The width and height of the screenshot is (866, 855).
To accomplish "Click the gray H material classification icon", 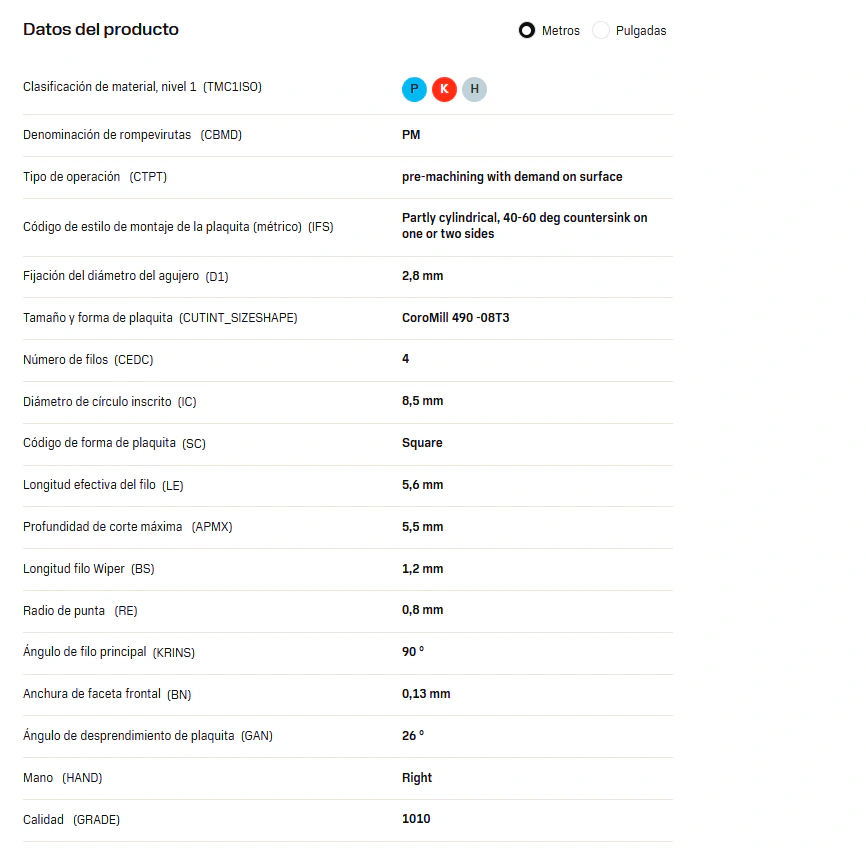I will click(x=474, y=89).
